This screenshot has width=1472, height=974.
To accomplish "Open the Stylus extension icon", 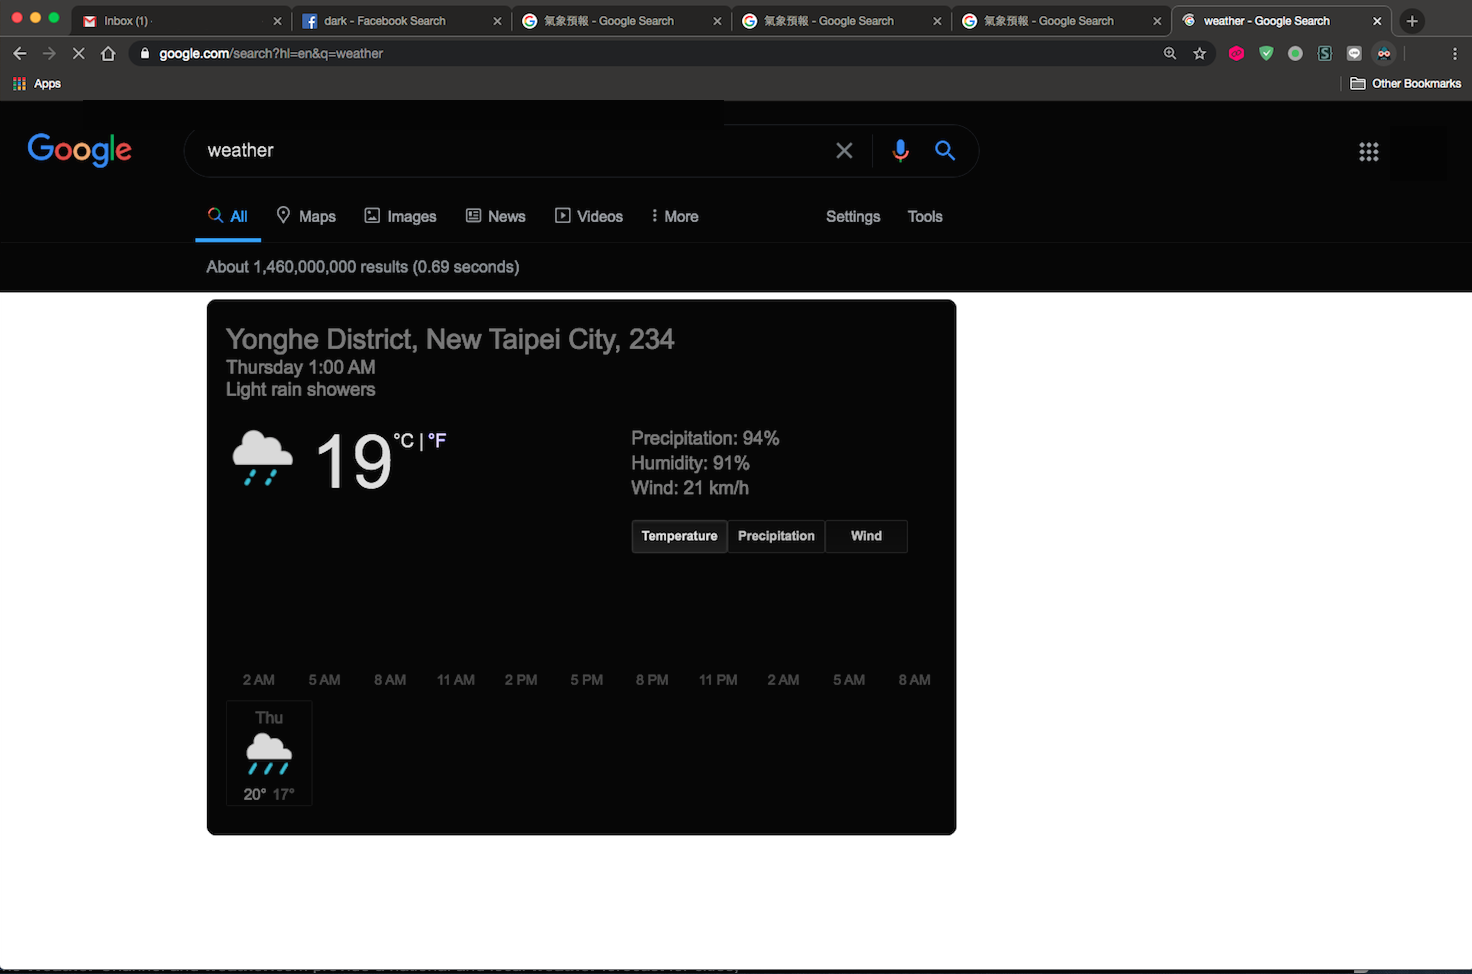I will pos(1325,53).
